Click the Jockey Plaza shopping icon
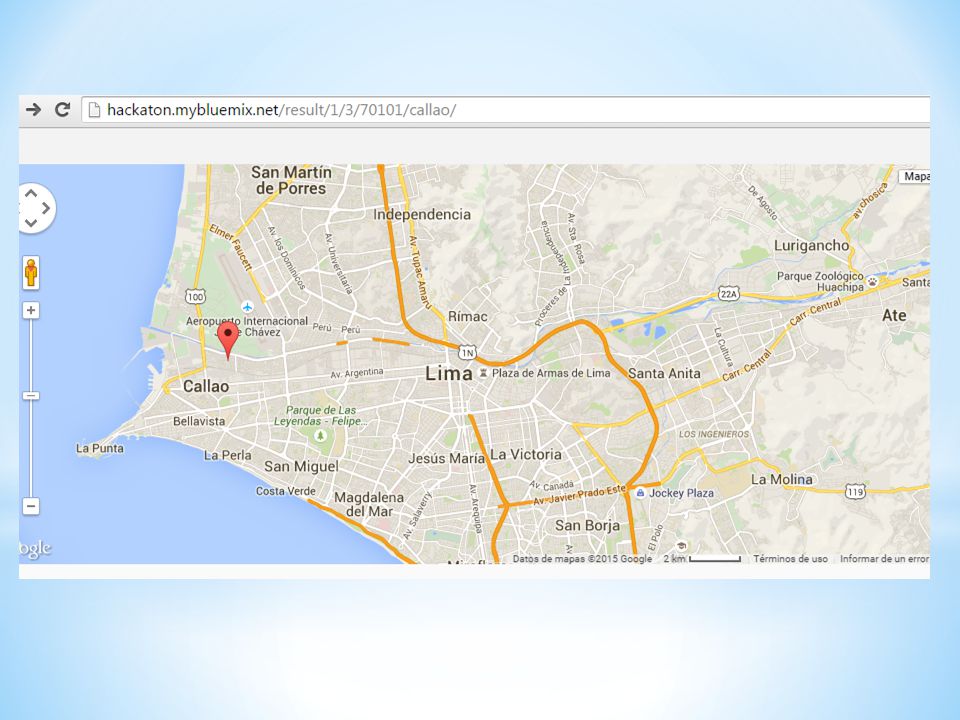 click(640, 493)
